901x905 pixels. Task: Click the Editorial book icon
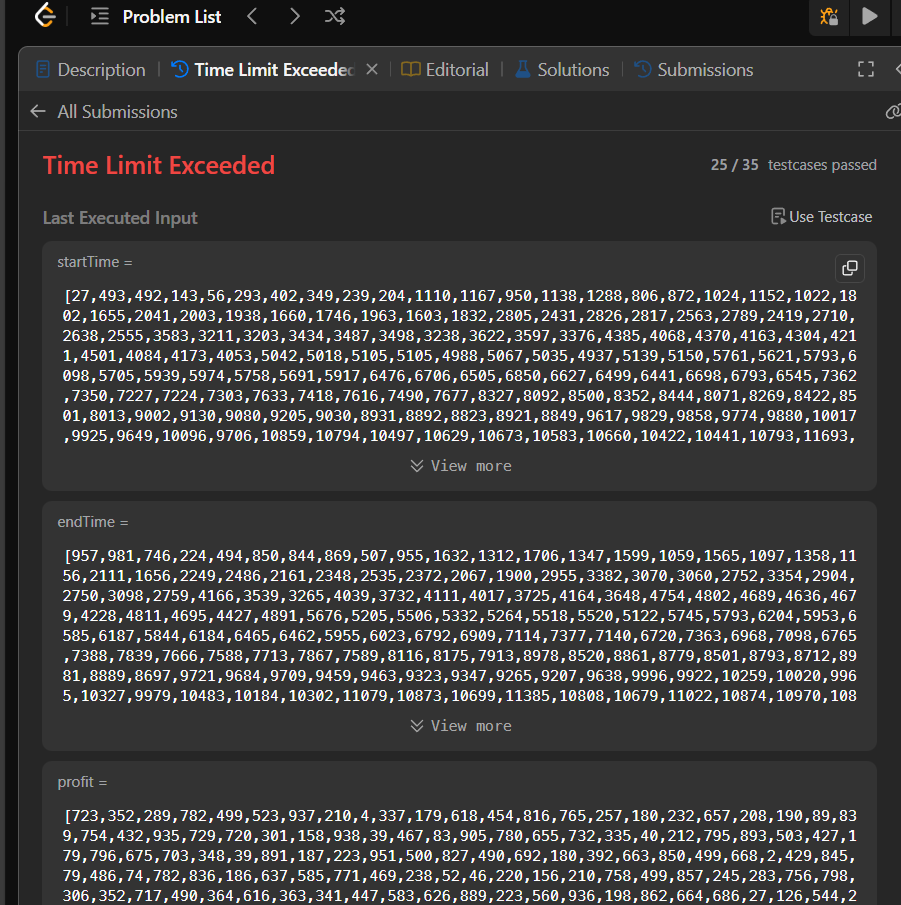410,69
